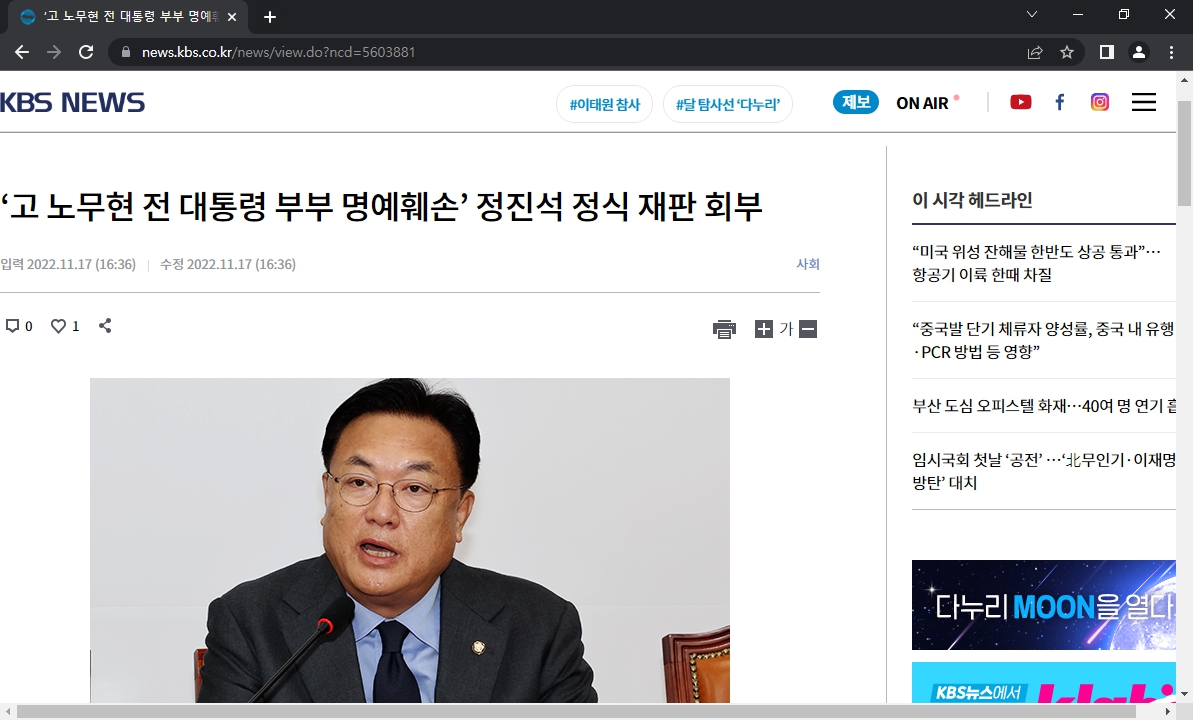1193x720 pixels.
Task: Open KBS Instagram icon
Action: pos(1099,102)
